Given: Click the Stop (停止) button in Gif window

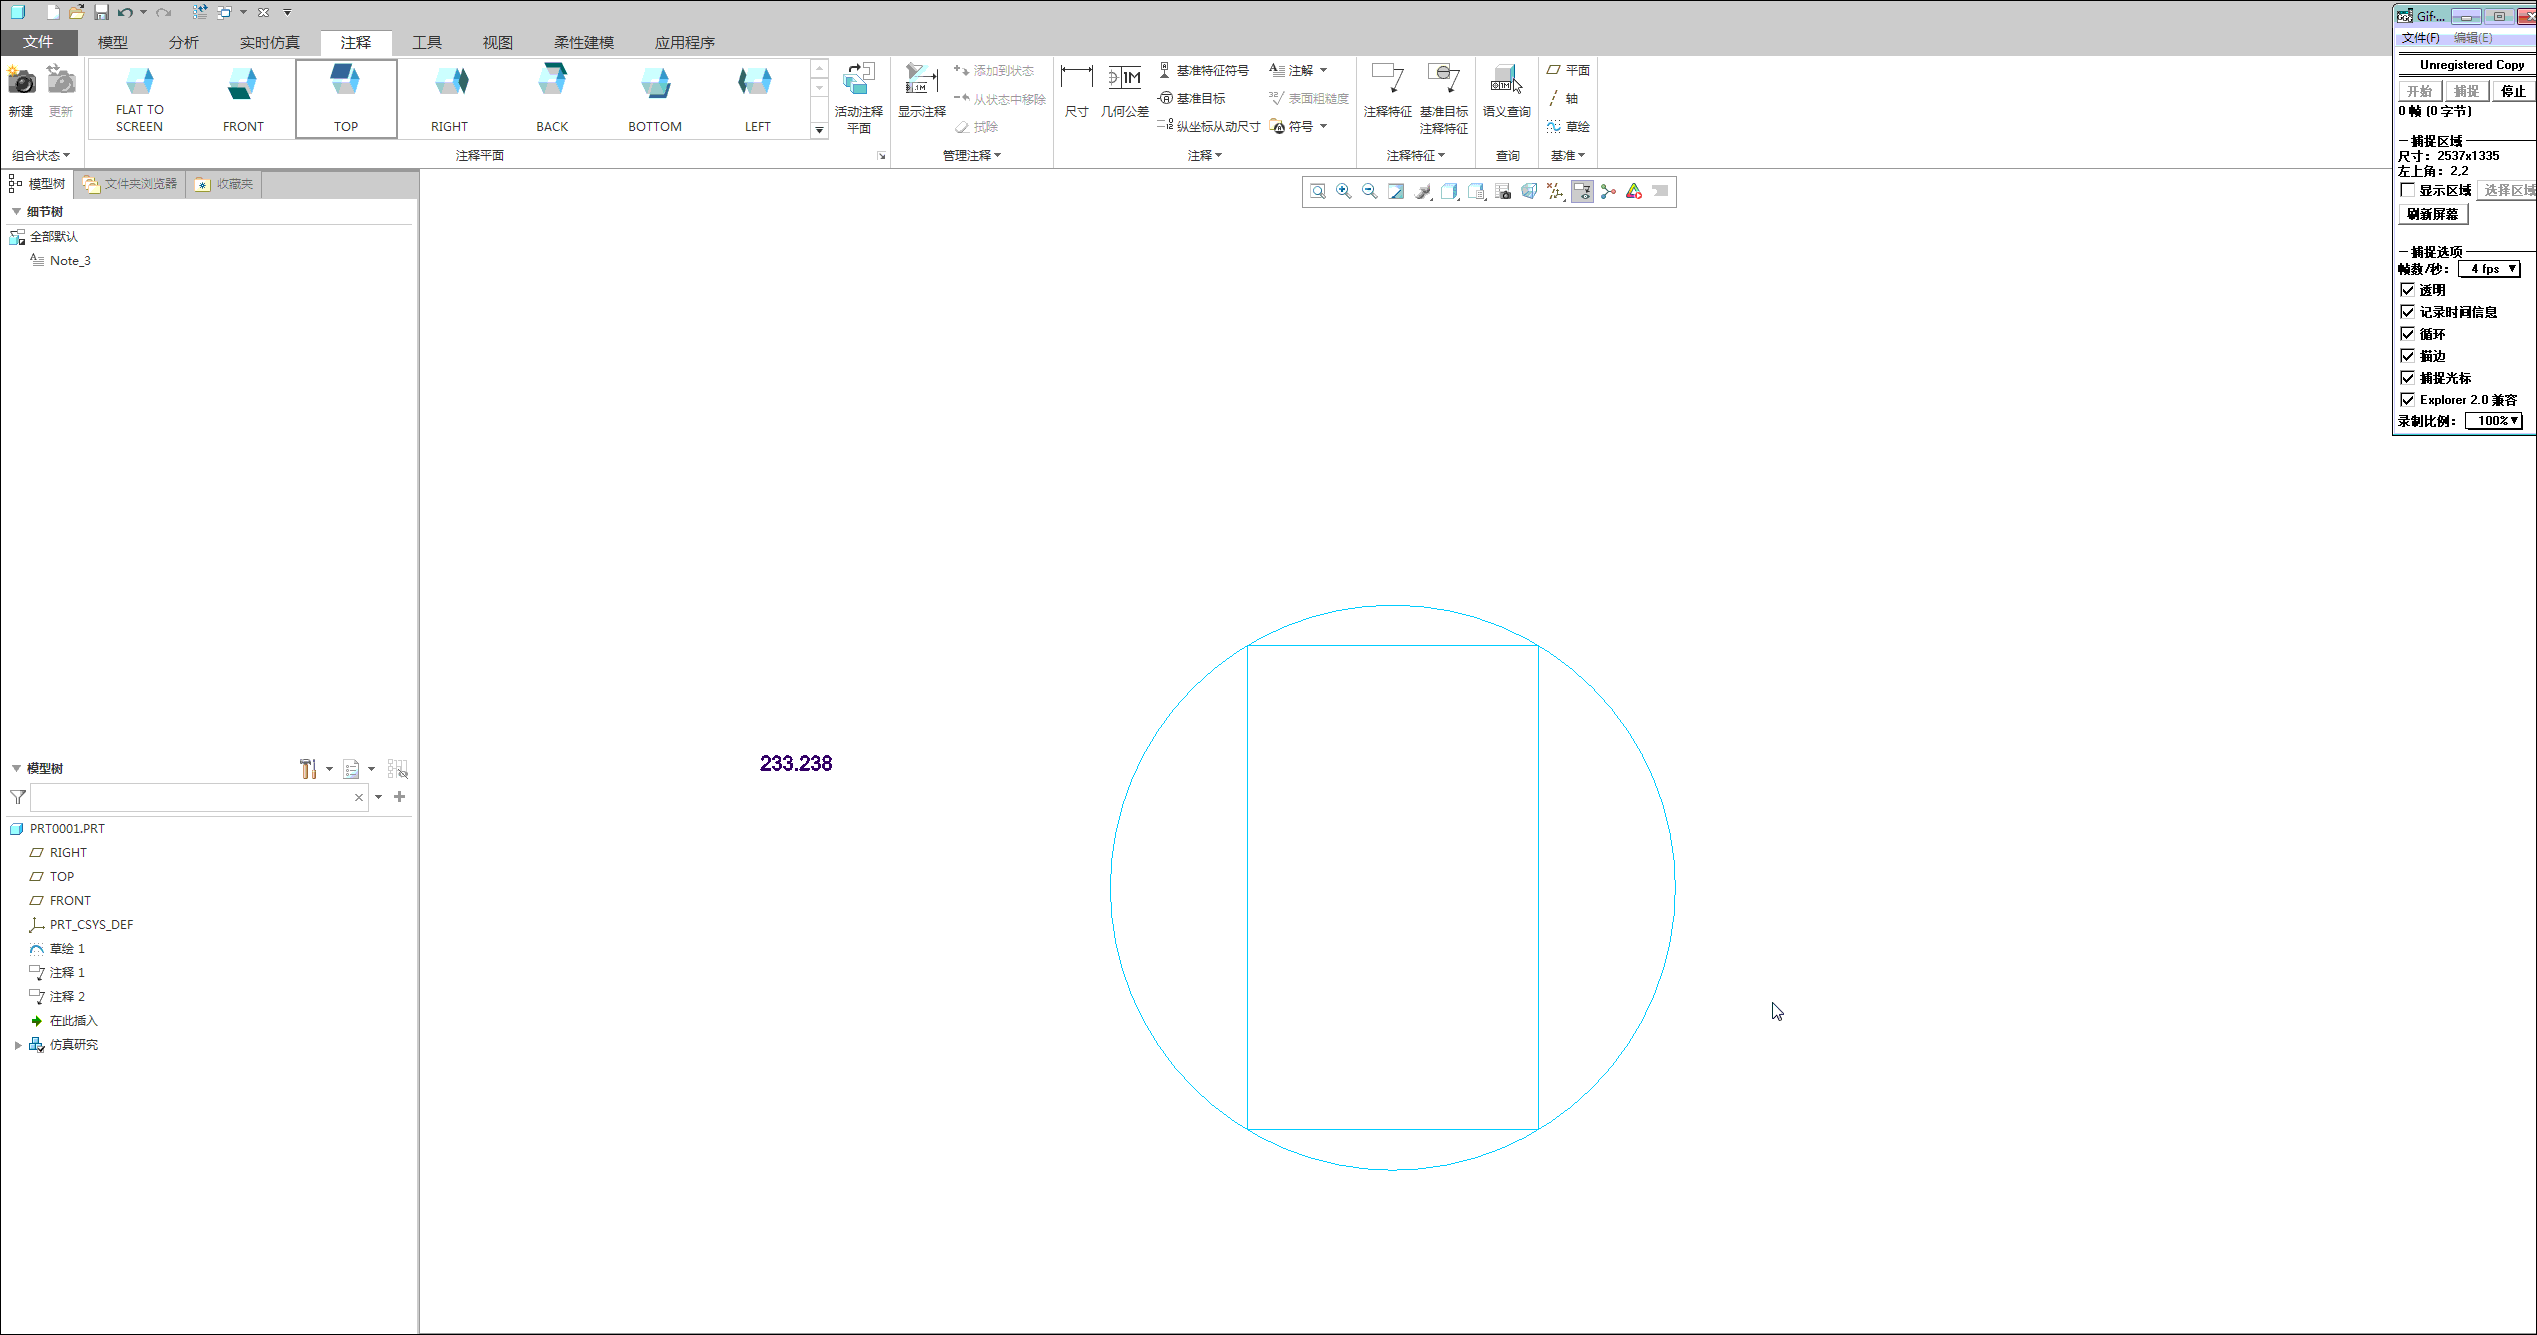Looking at the screenshot, I should (x=2513, y=91).
